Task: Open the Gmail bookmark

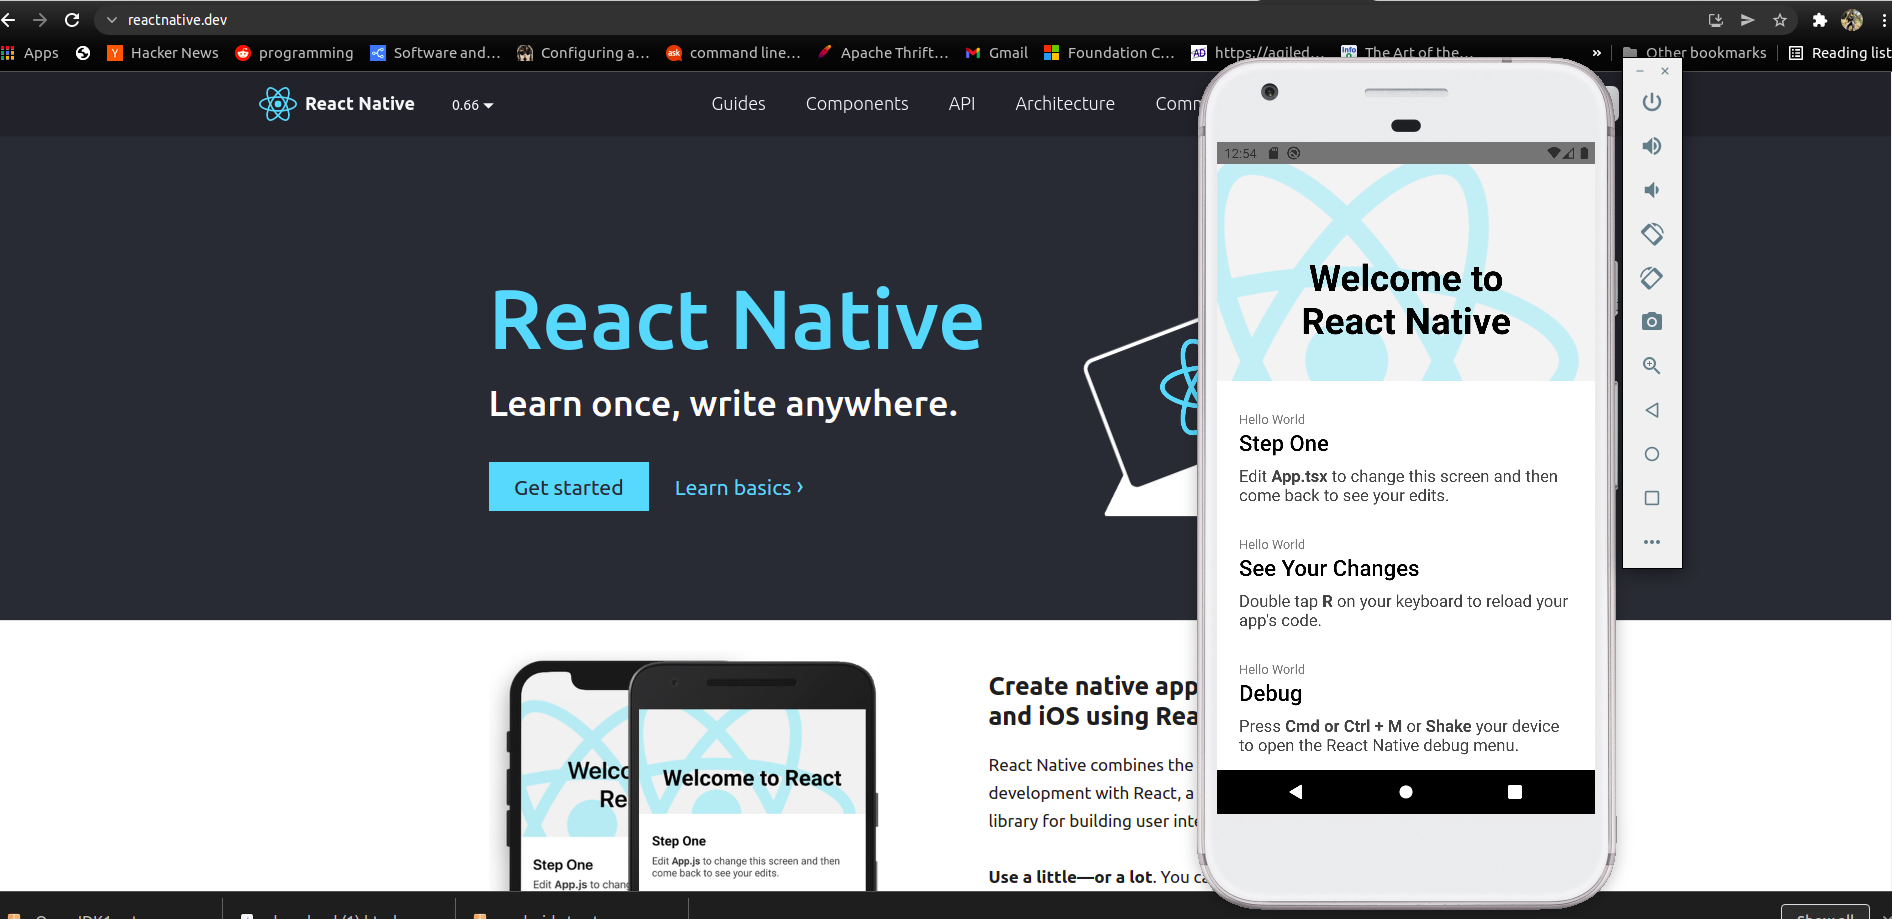Action: pyautogui.click(x=996, y=53)
